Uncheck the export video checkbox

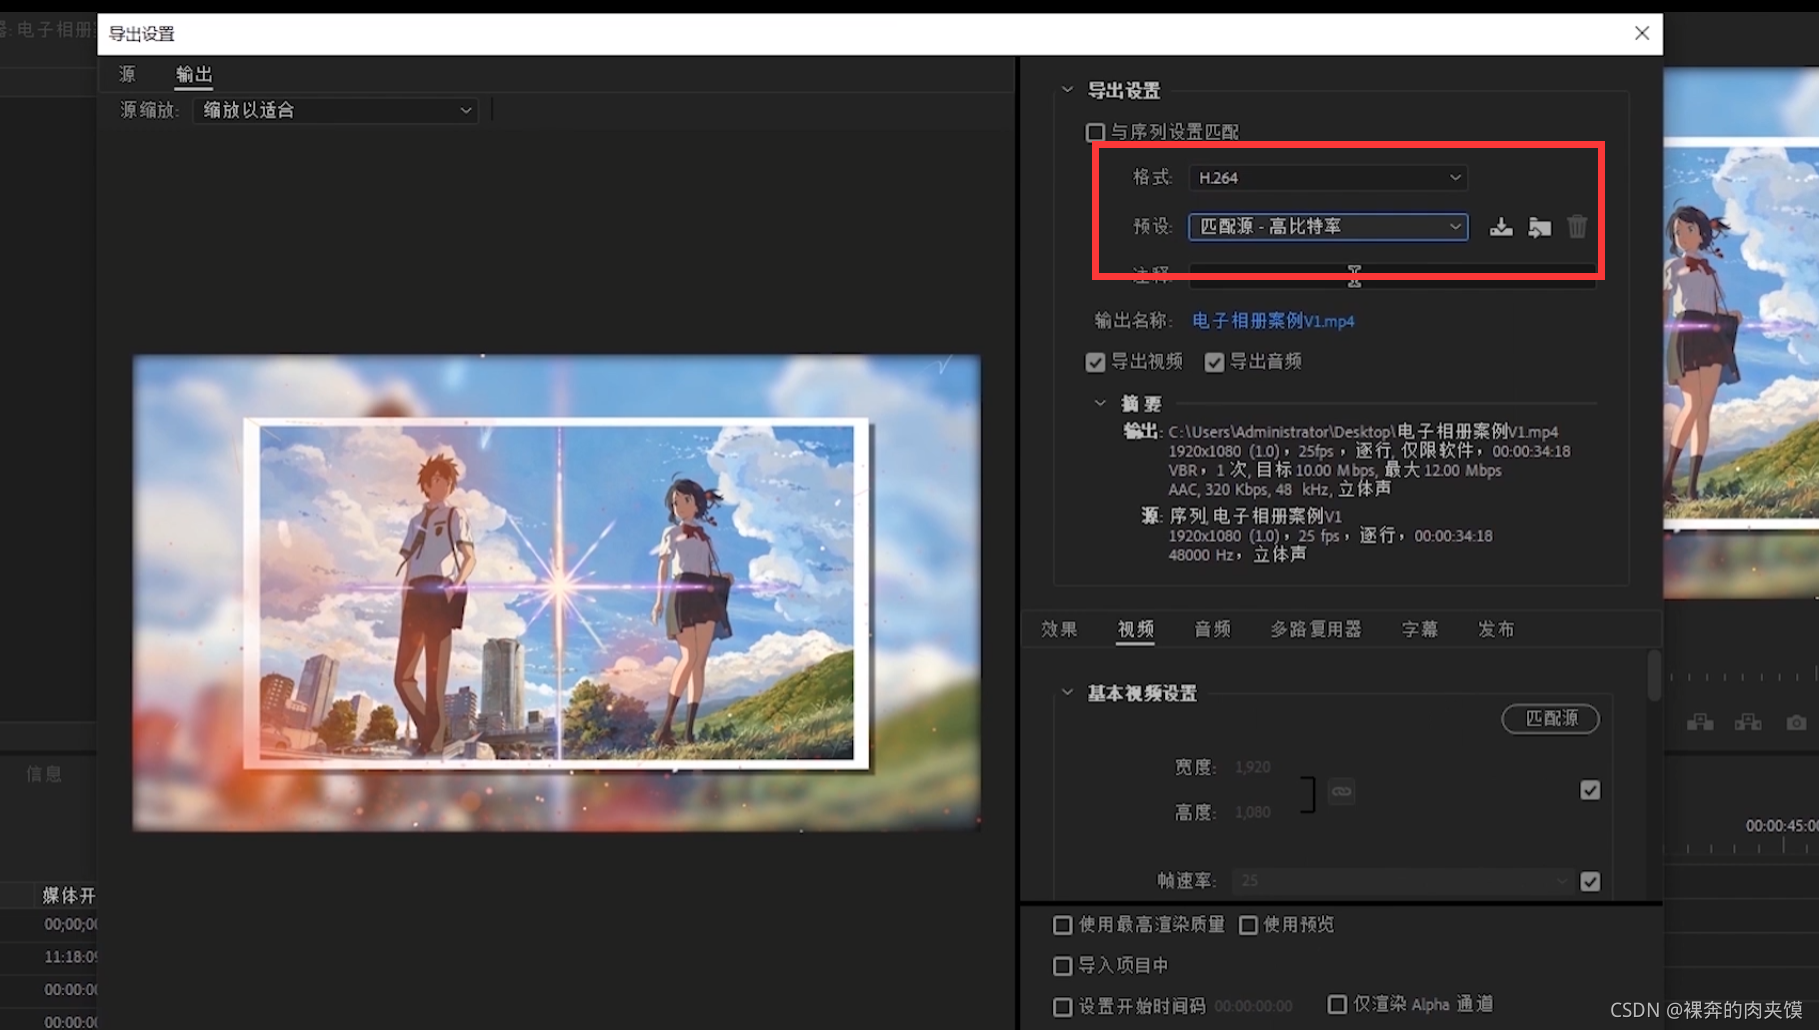pyautogui.click(x=1095, y=362)
